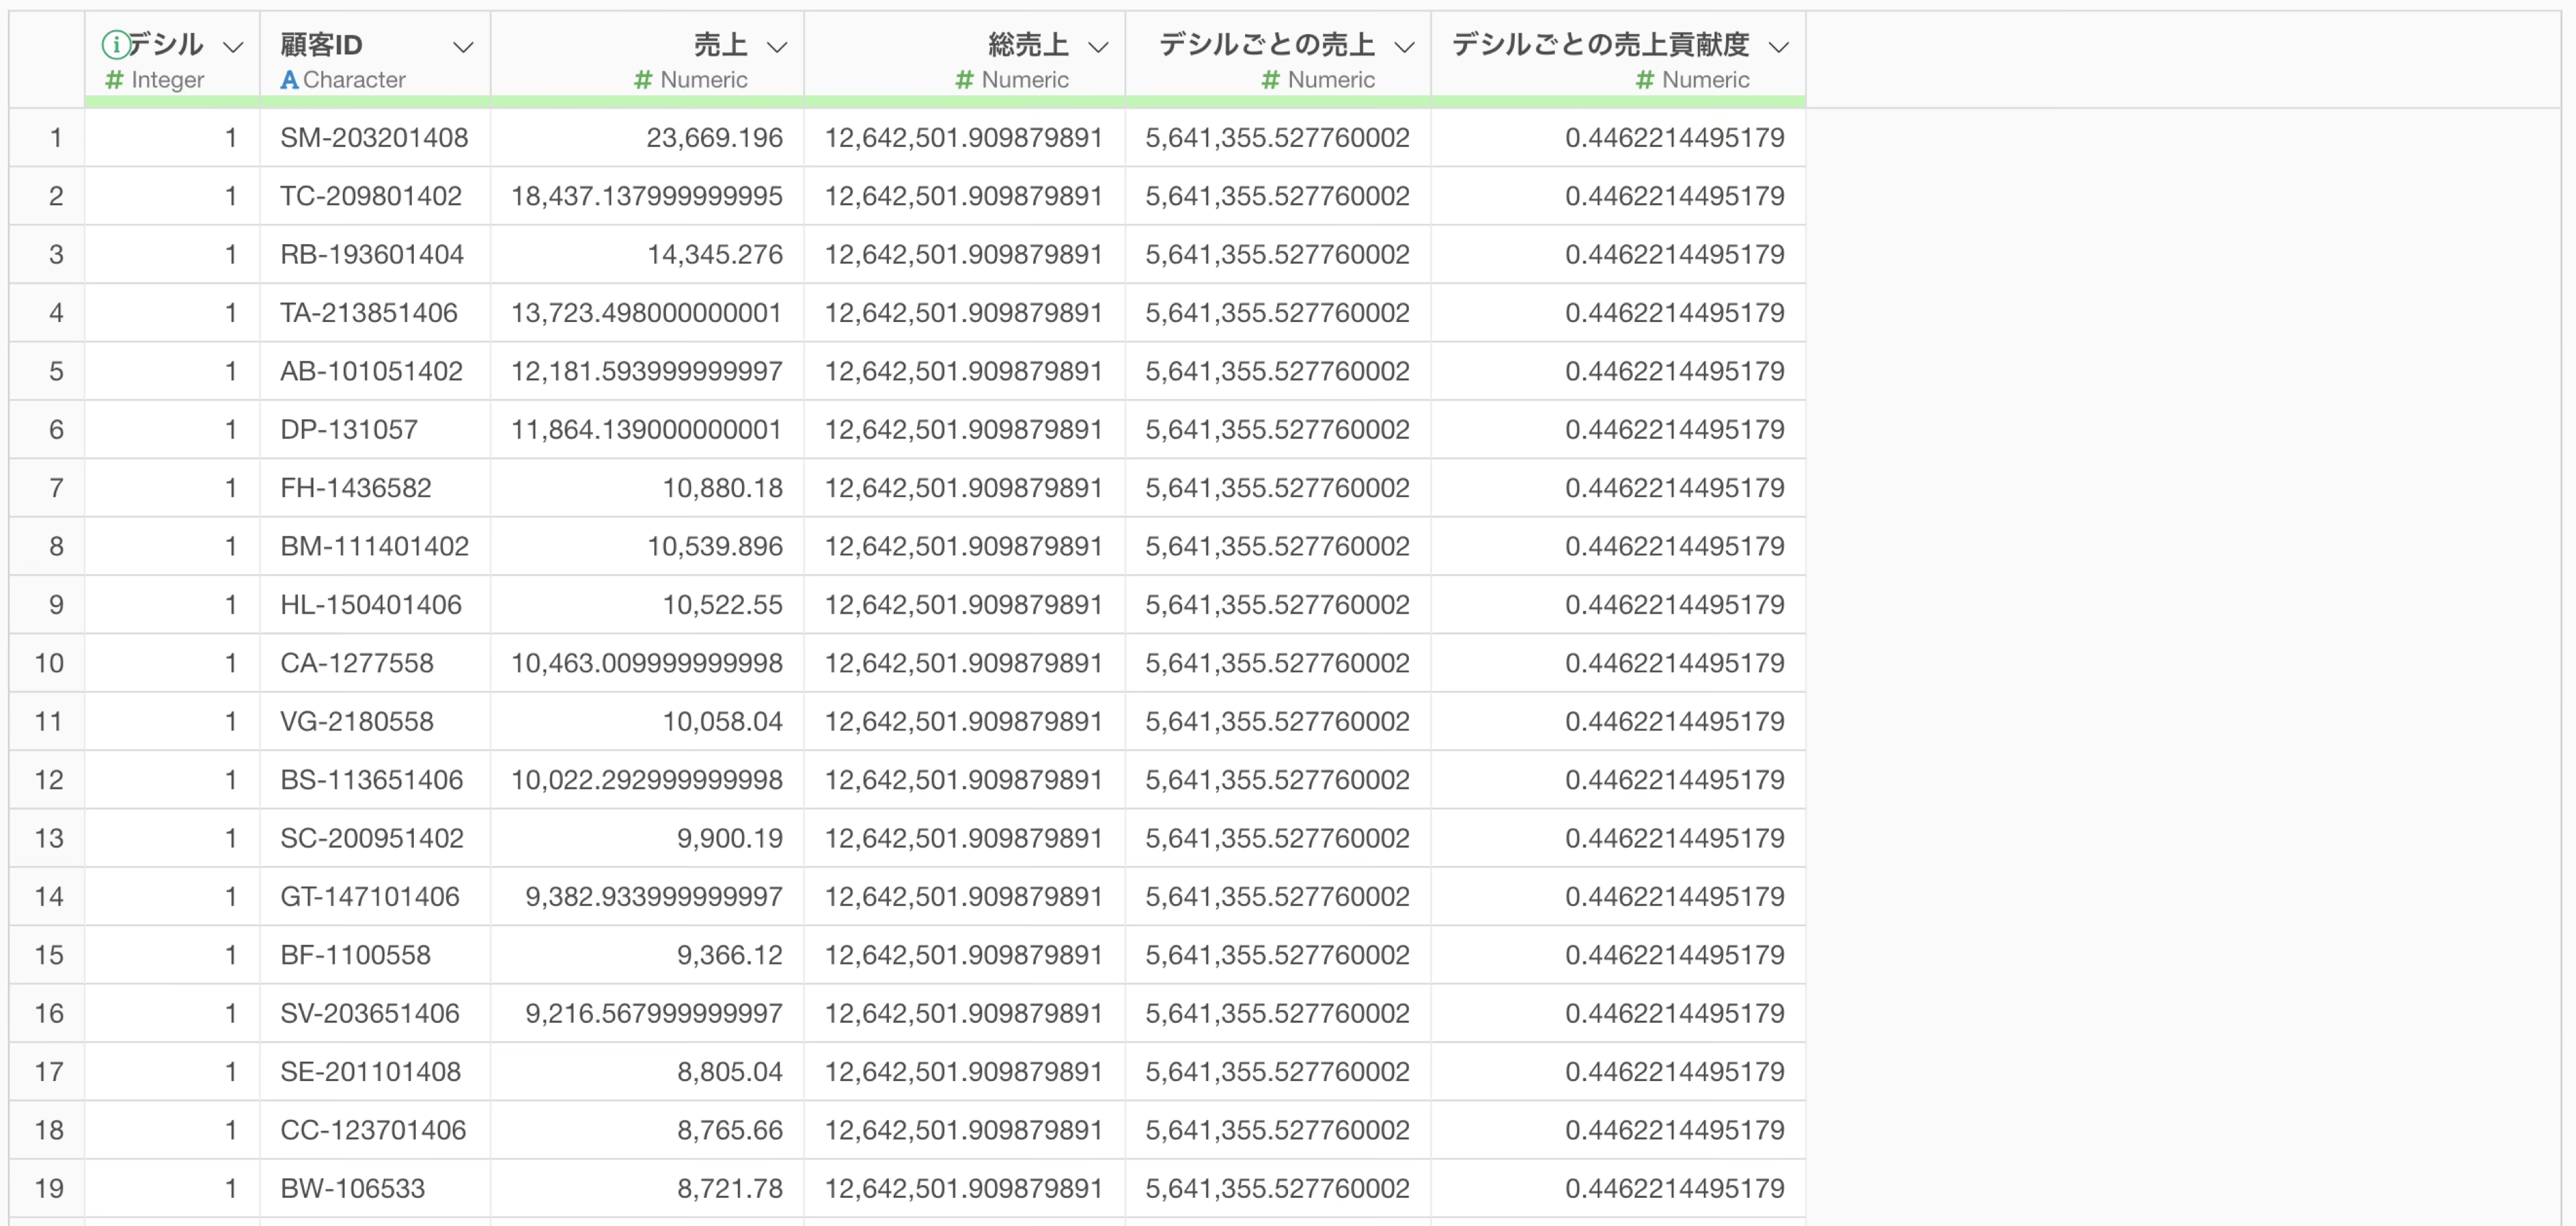Select the 顧客ID column header

(321, 45)
